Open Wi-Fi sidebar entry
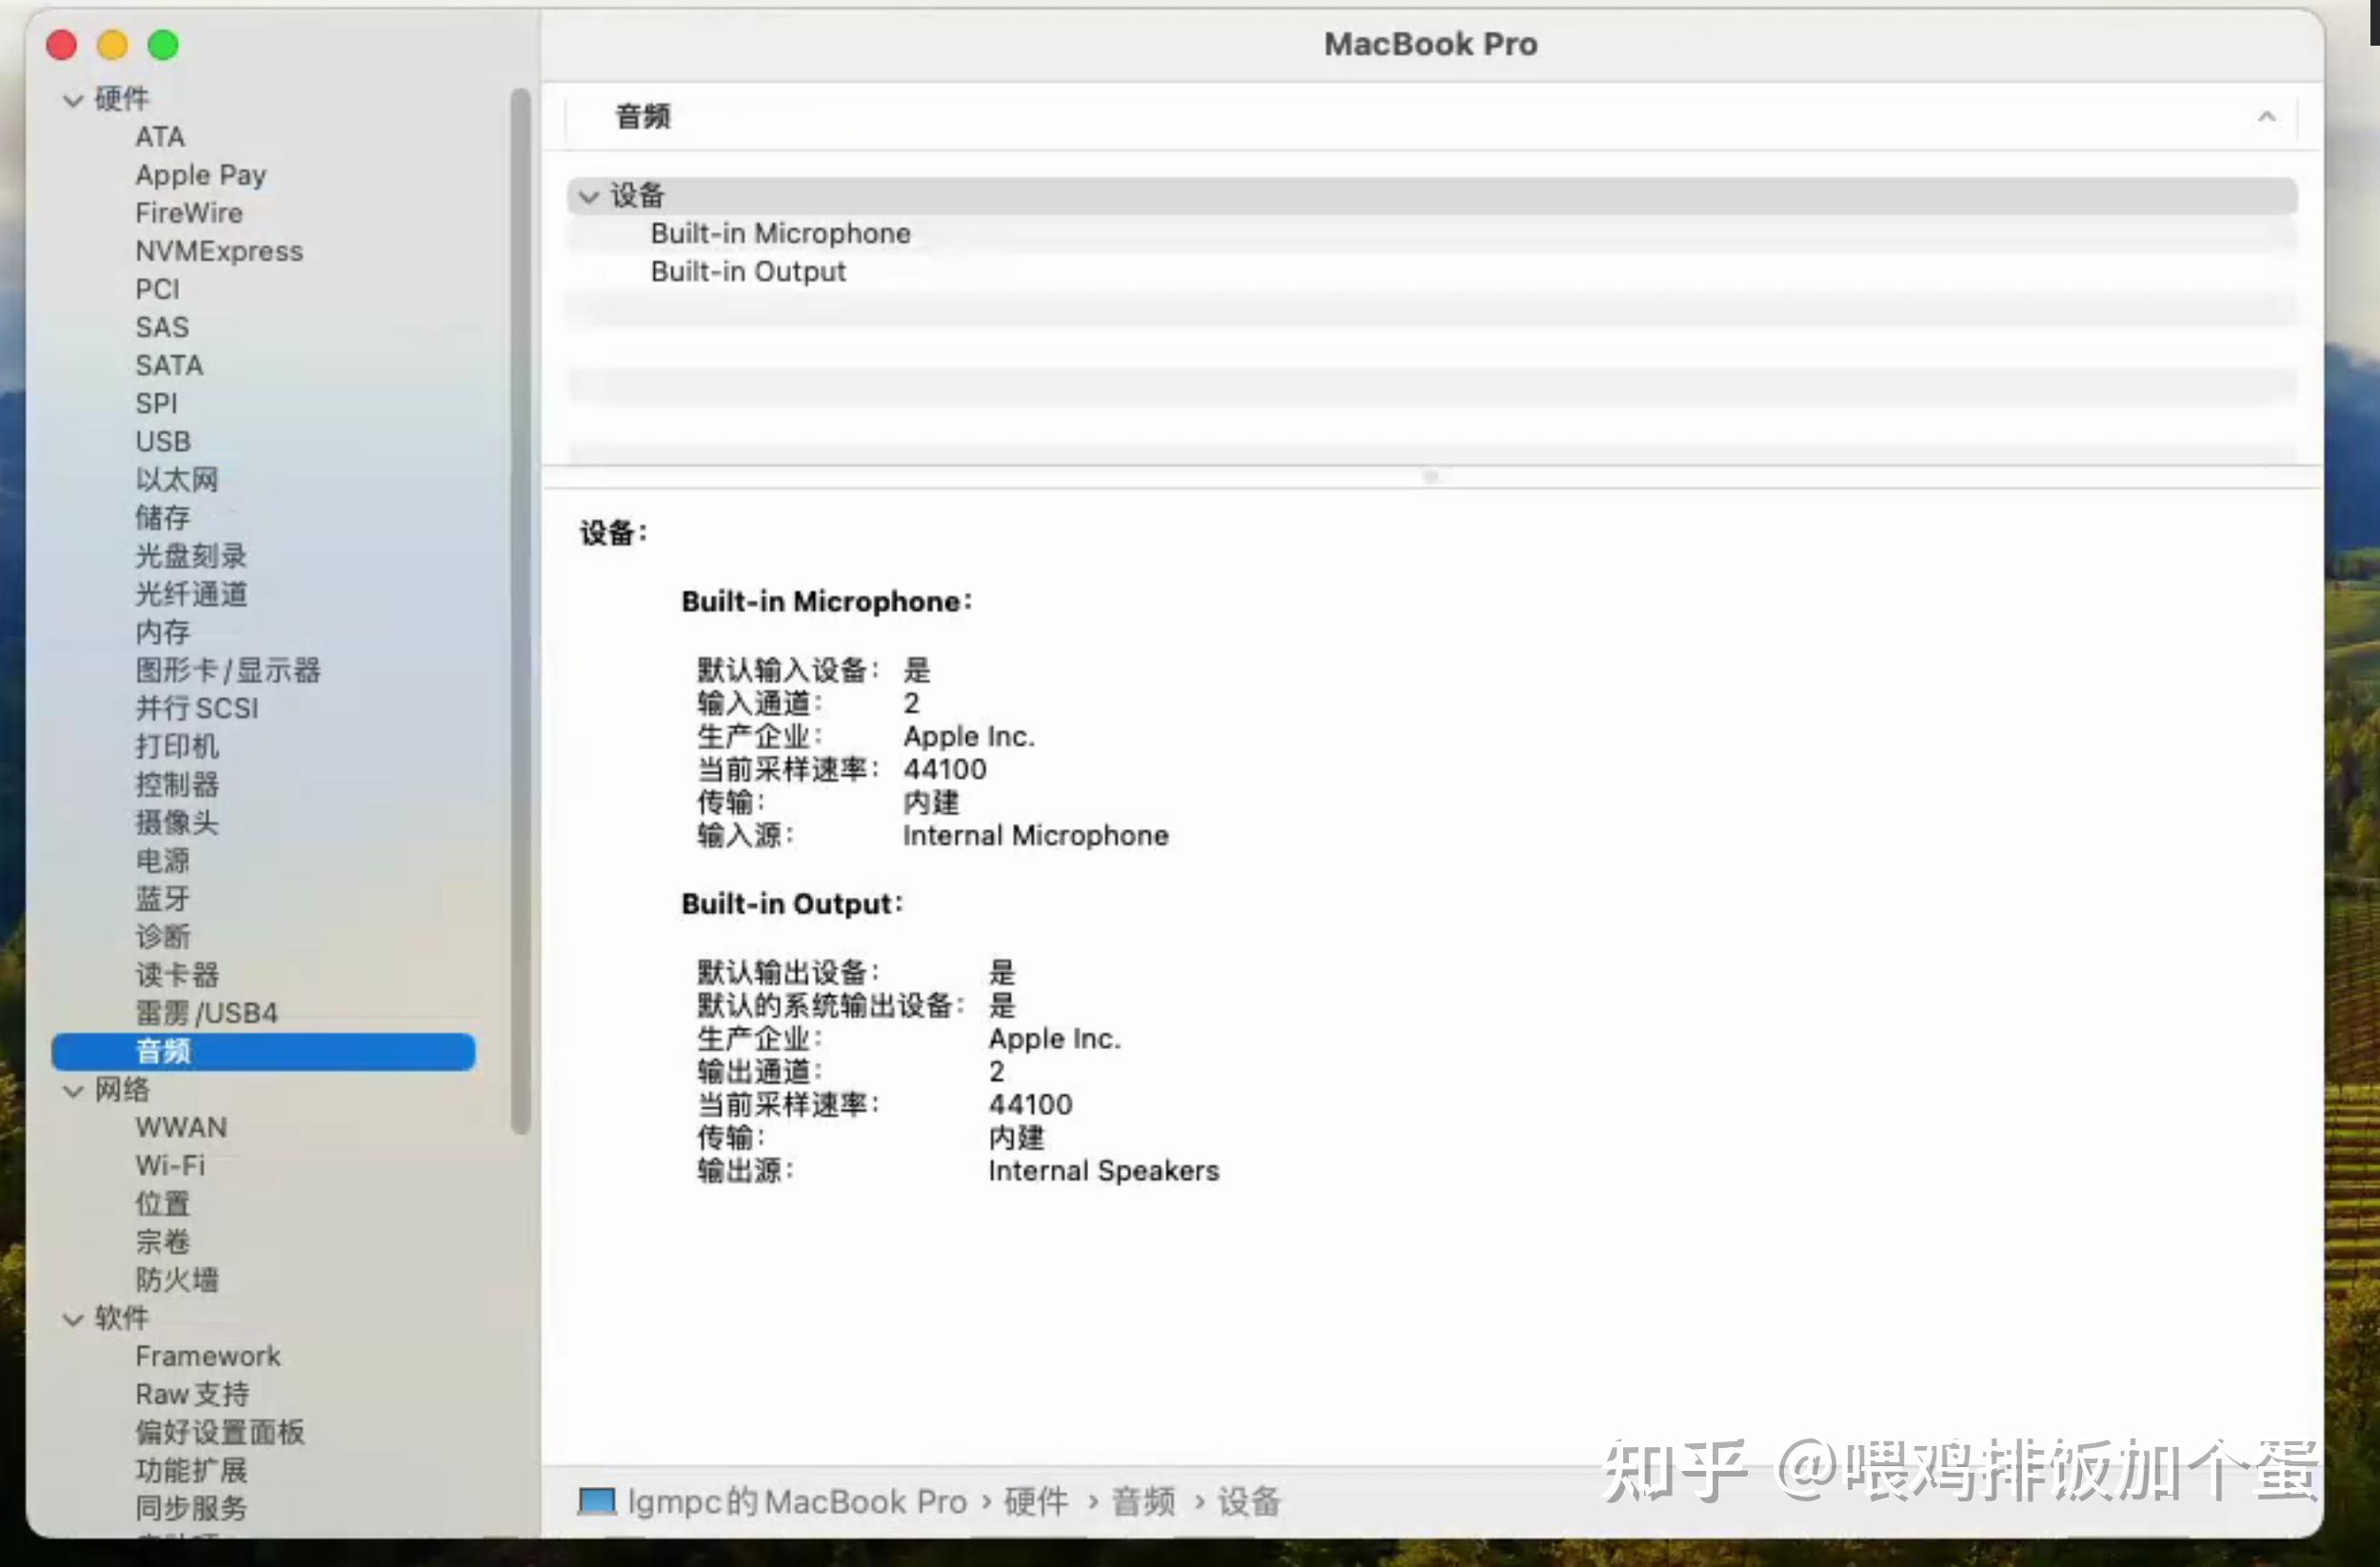 [170, 1165]
